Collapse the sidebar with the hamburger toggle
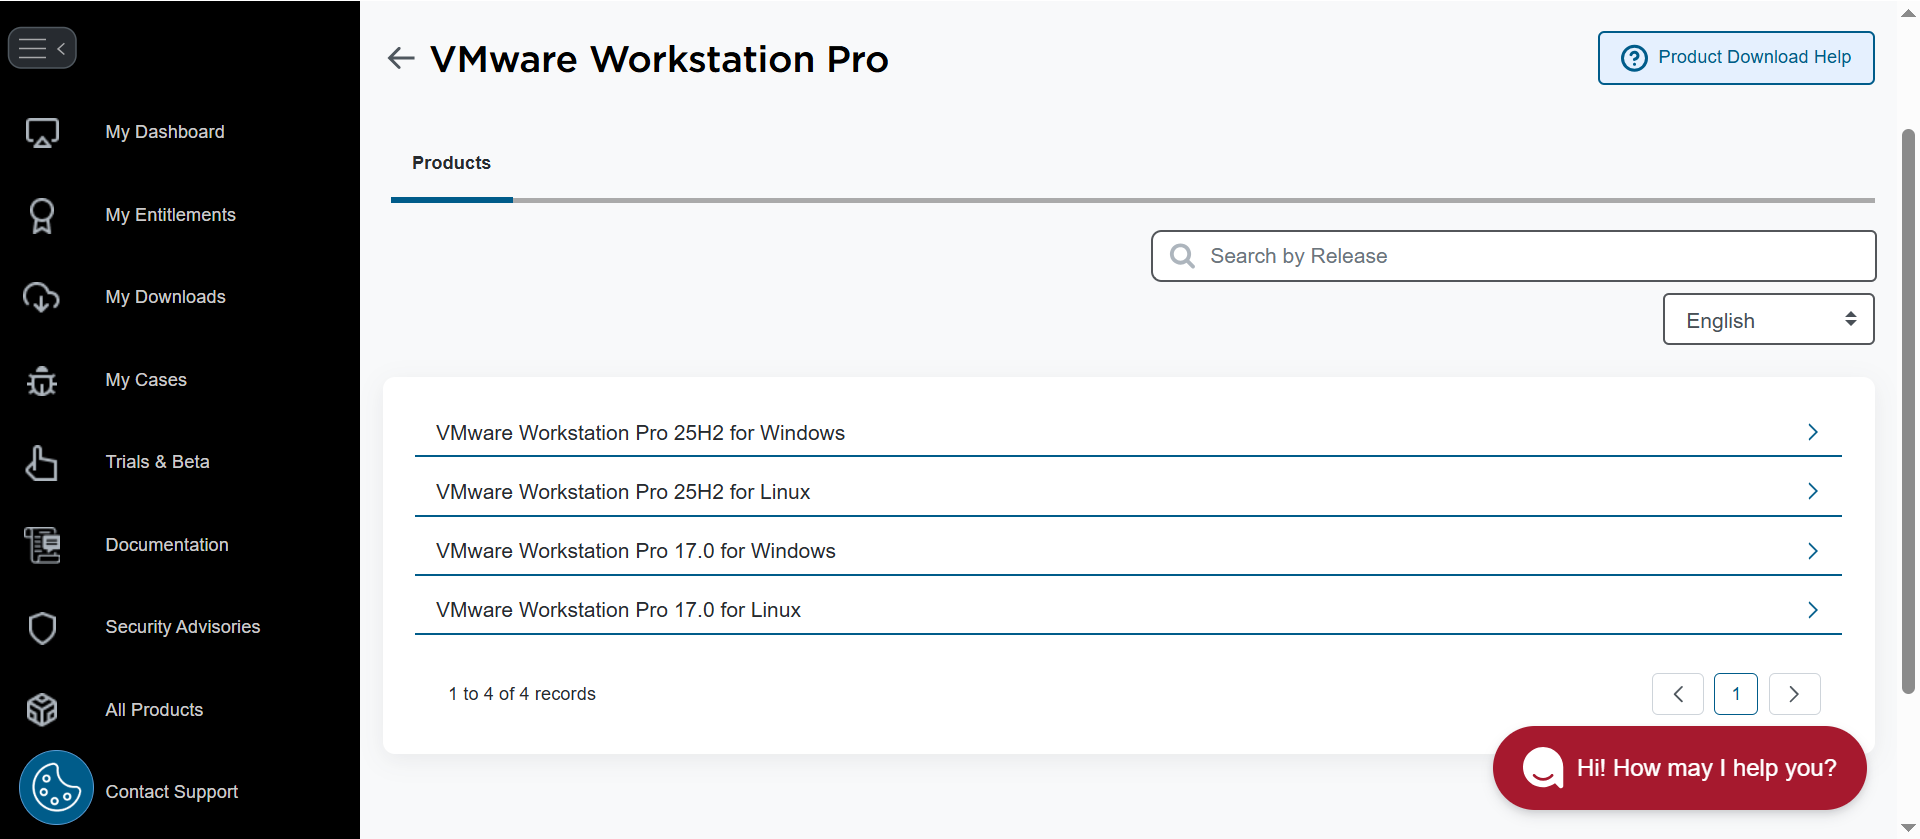This screenshot has height=839, width=1920. coord(42,48)
